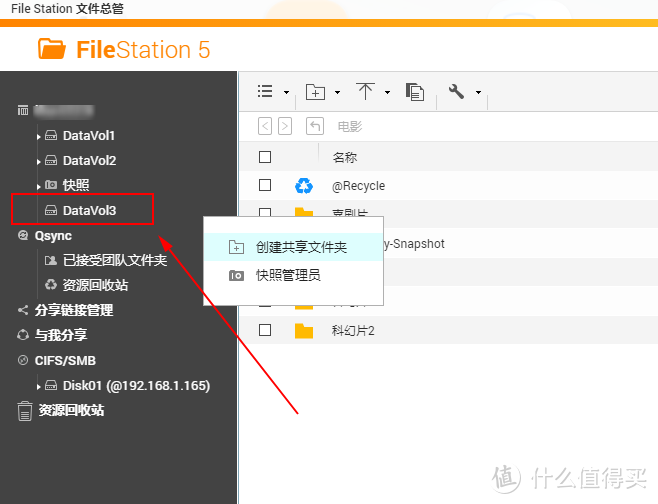Click the shared-with-me icon
Screen dimensions: 658x504
point(23,335)
